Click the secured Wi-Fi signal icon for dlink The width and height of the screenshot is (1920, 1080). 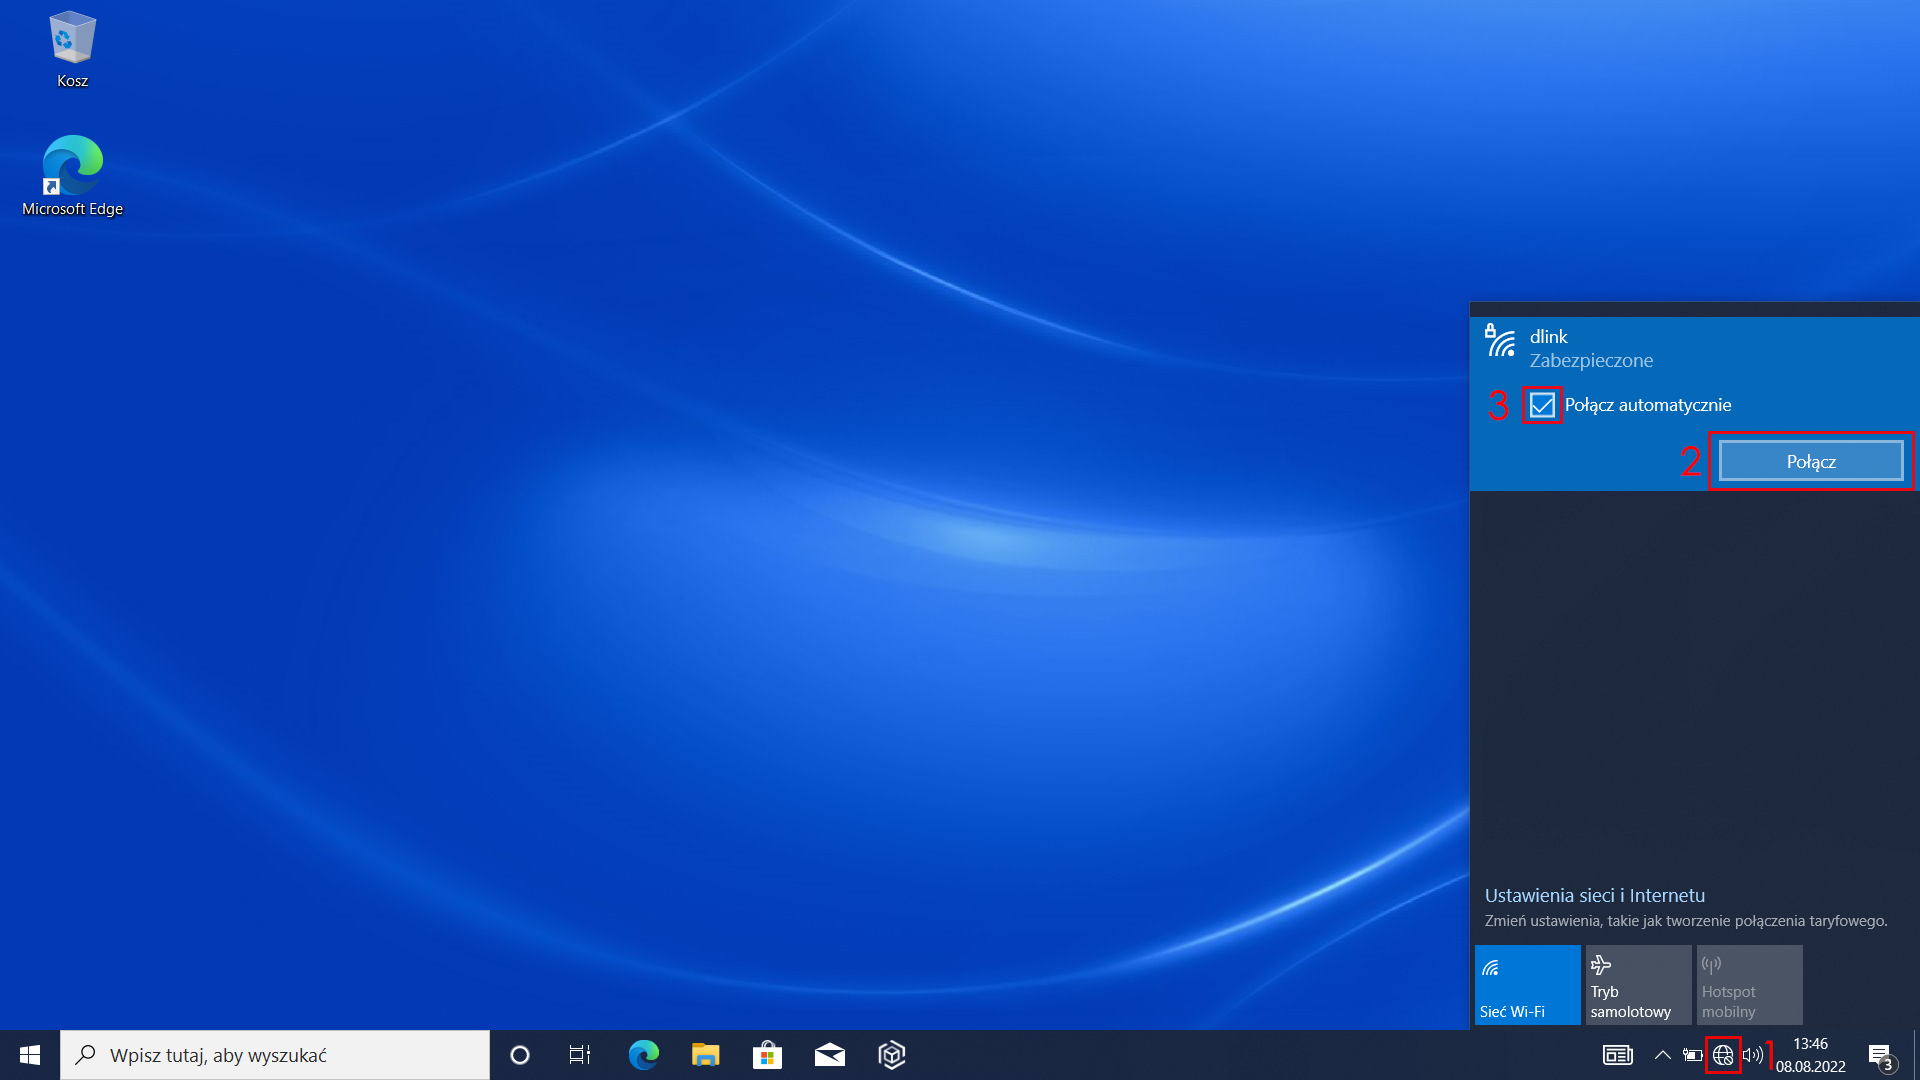click(x=1500, y=341)
